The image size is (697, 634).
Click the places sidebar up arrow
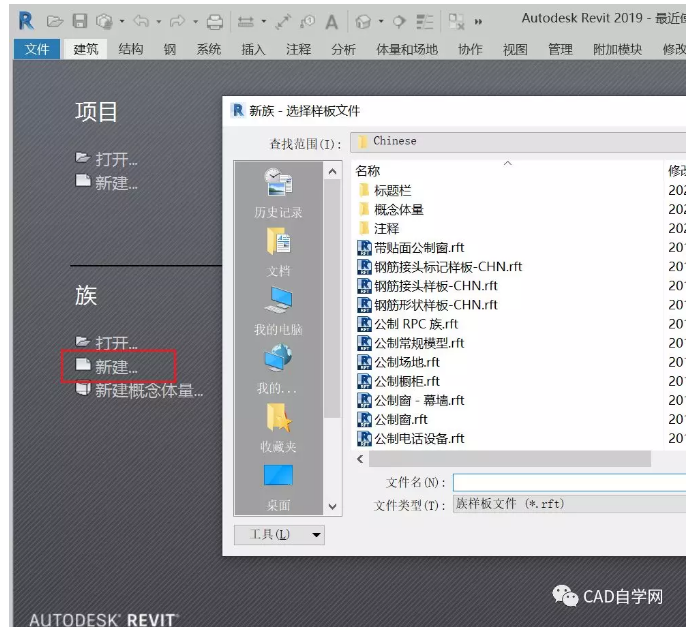[x=332, y=172]
